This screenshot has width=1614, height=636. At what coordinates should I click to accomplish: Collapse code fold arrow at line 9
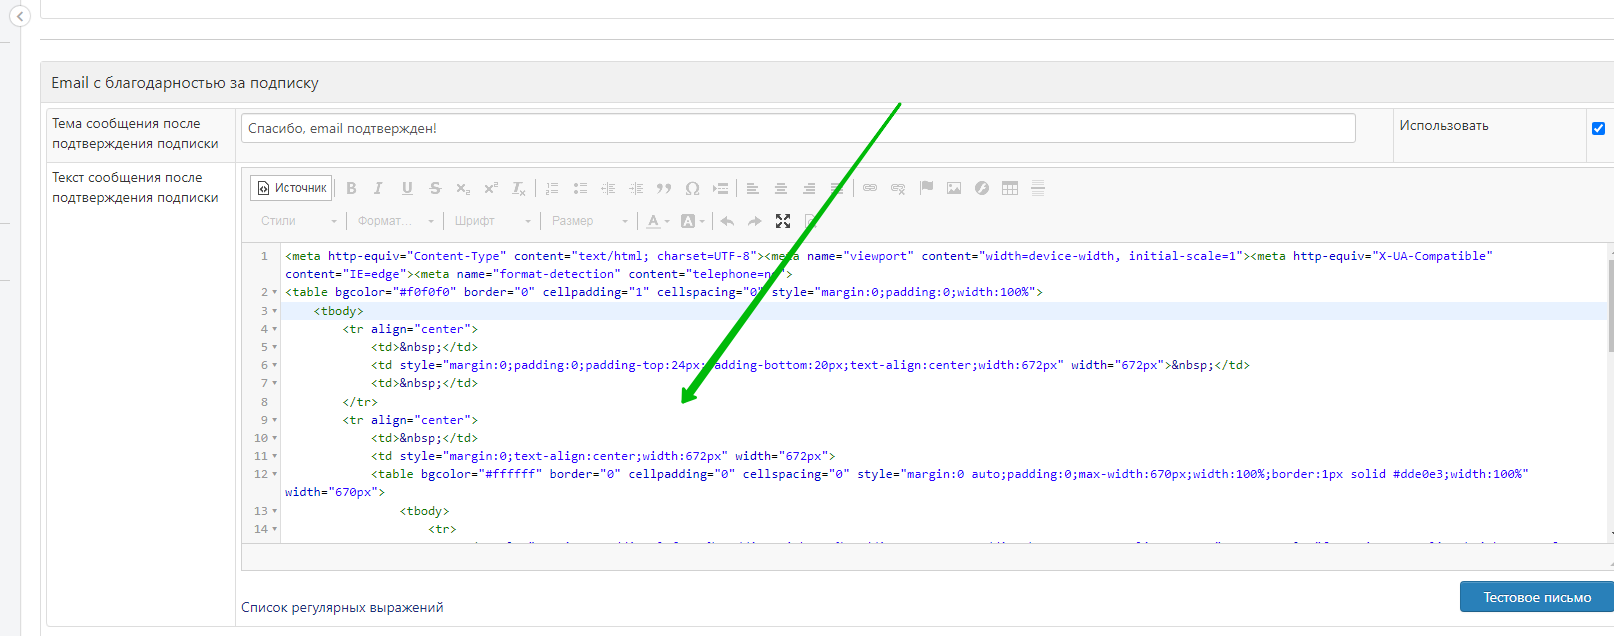(275, 421)
